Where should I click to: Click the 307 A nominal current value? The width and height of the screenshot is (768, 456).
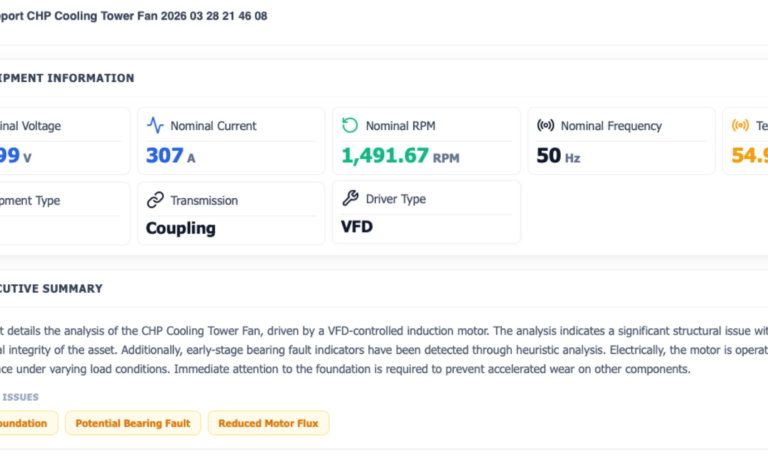170,156
